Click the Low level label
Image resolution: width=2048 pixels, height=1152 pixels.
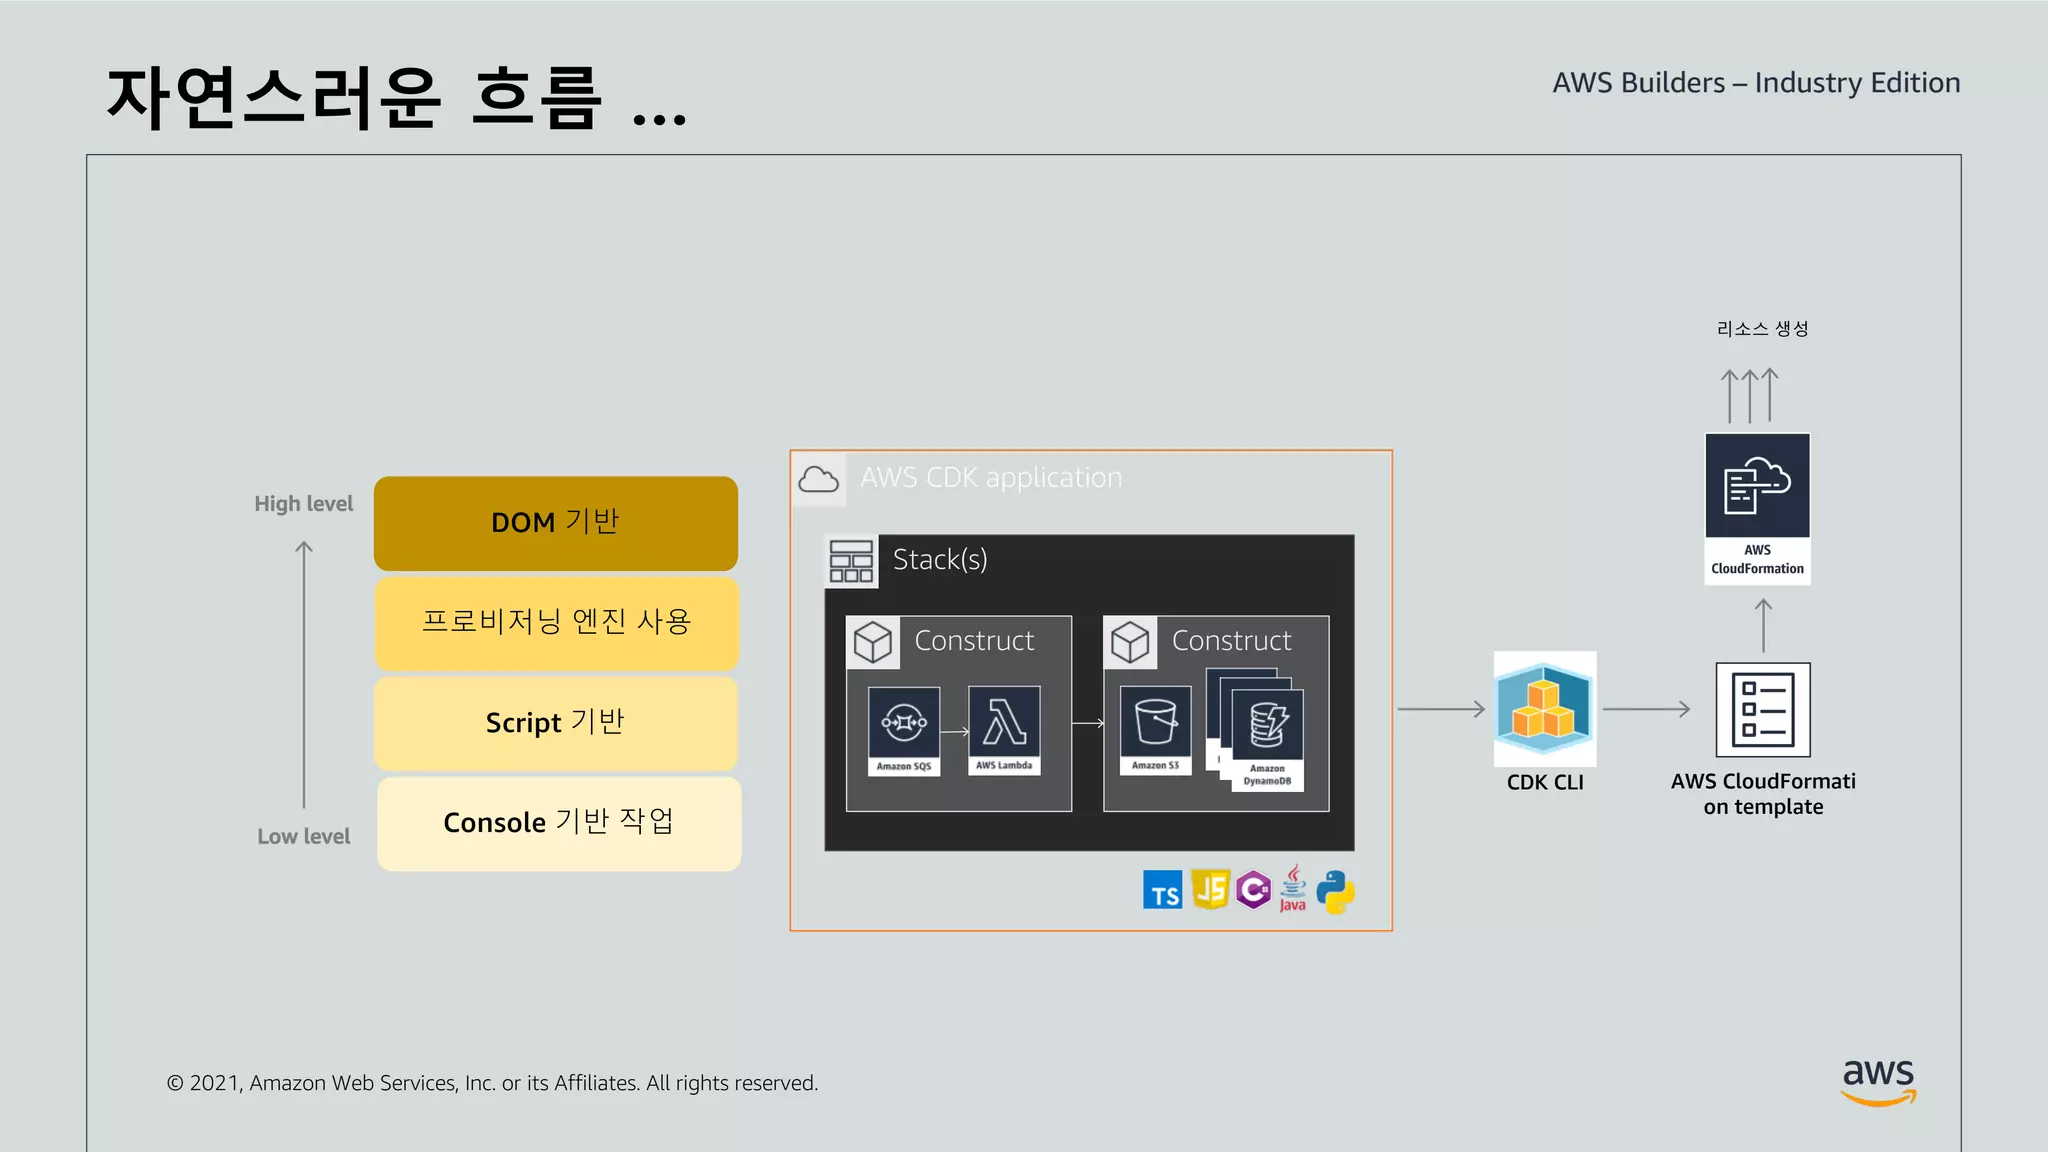tap(304, 836)
